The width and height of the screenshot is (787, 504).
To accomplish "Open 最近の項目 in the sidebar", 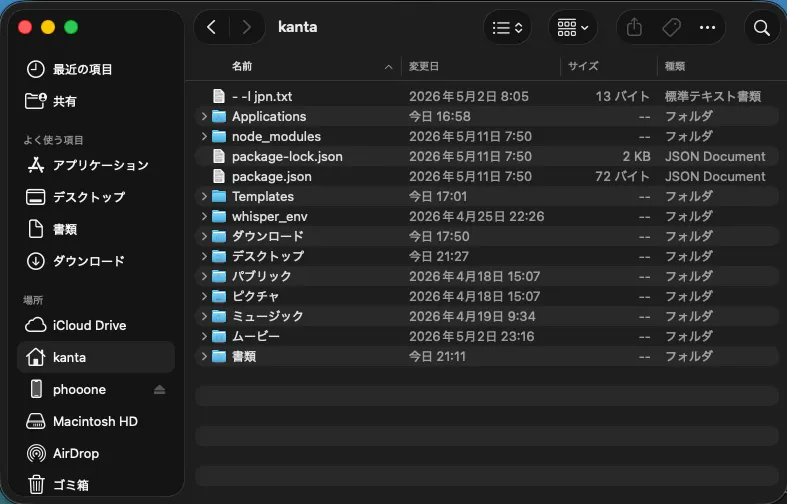I will click(x=96, y=69).
